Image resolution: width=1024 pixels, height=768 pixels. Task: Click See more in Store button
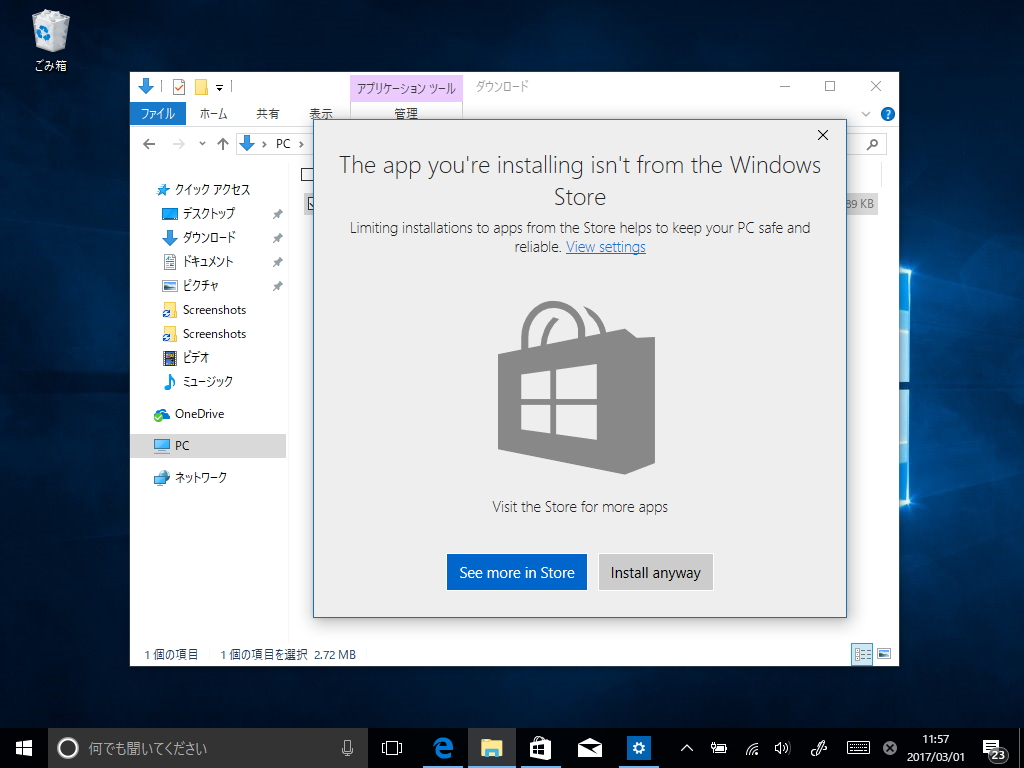(x=517, y=572)
